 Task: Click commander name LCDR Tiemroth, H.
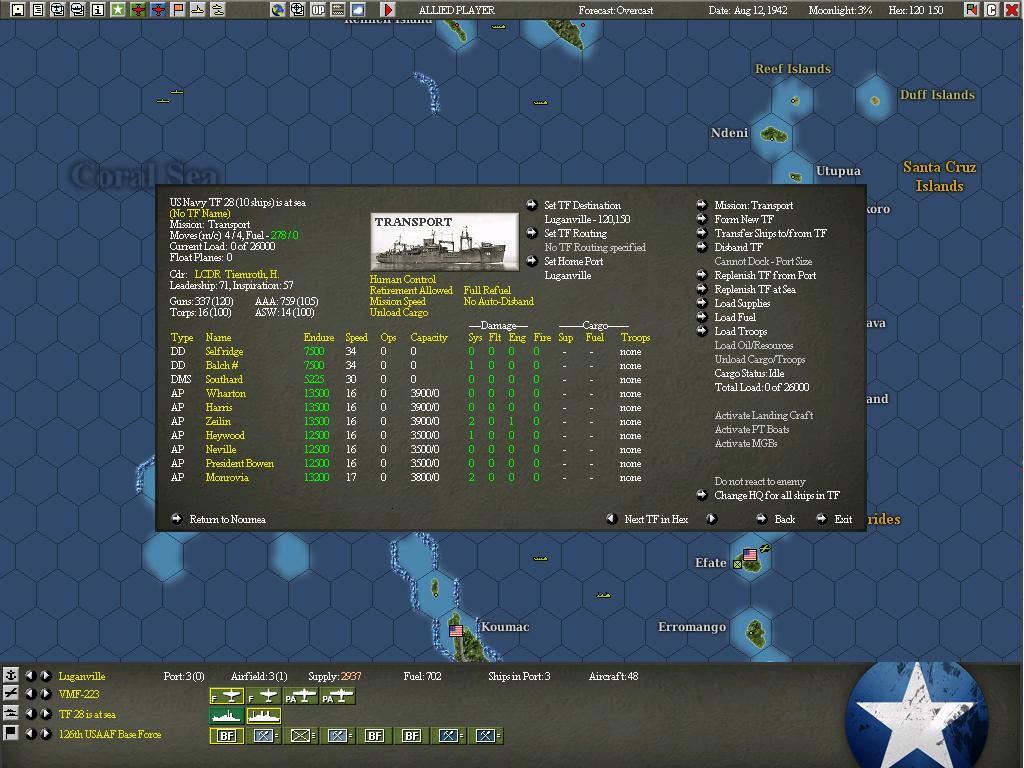(236, 275)
